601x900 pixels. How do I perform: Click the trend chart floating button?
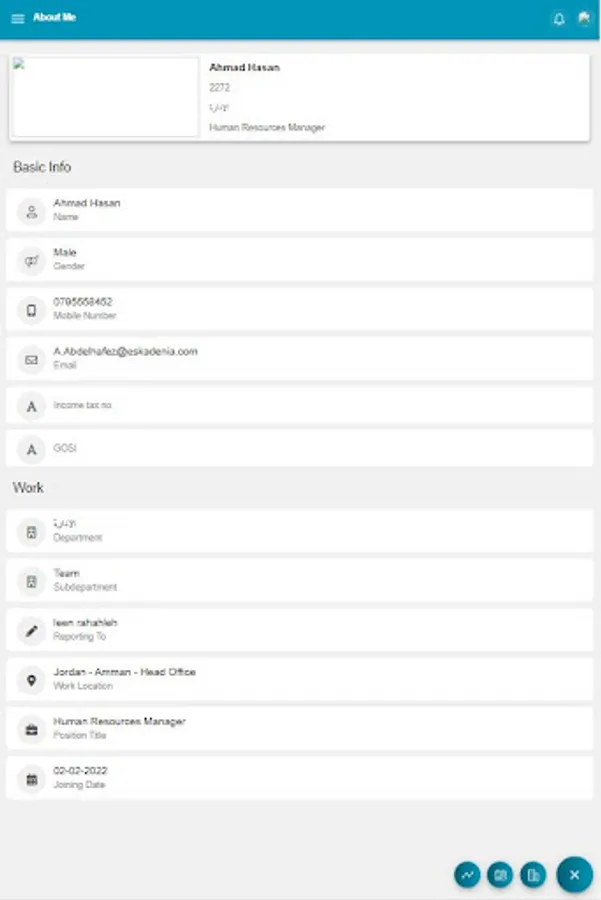coord(467,875)
